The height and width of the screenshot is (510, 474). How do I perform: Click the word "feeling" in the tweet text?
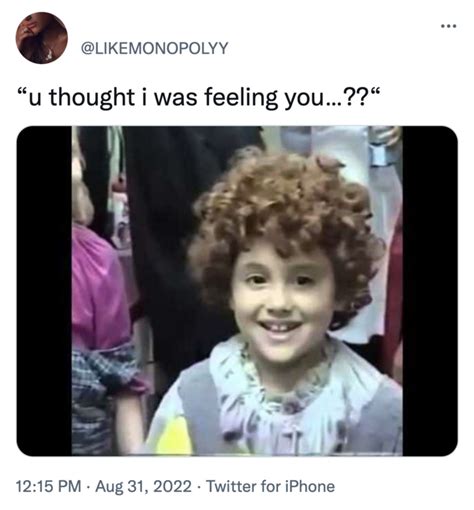tap(240, 99)
